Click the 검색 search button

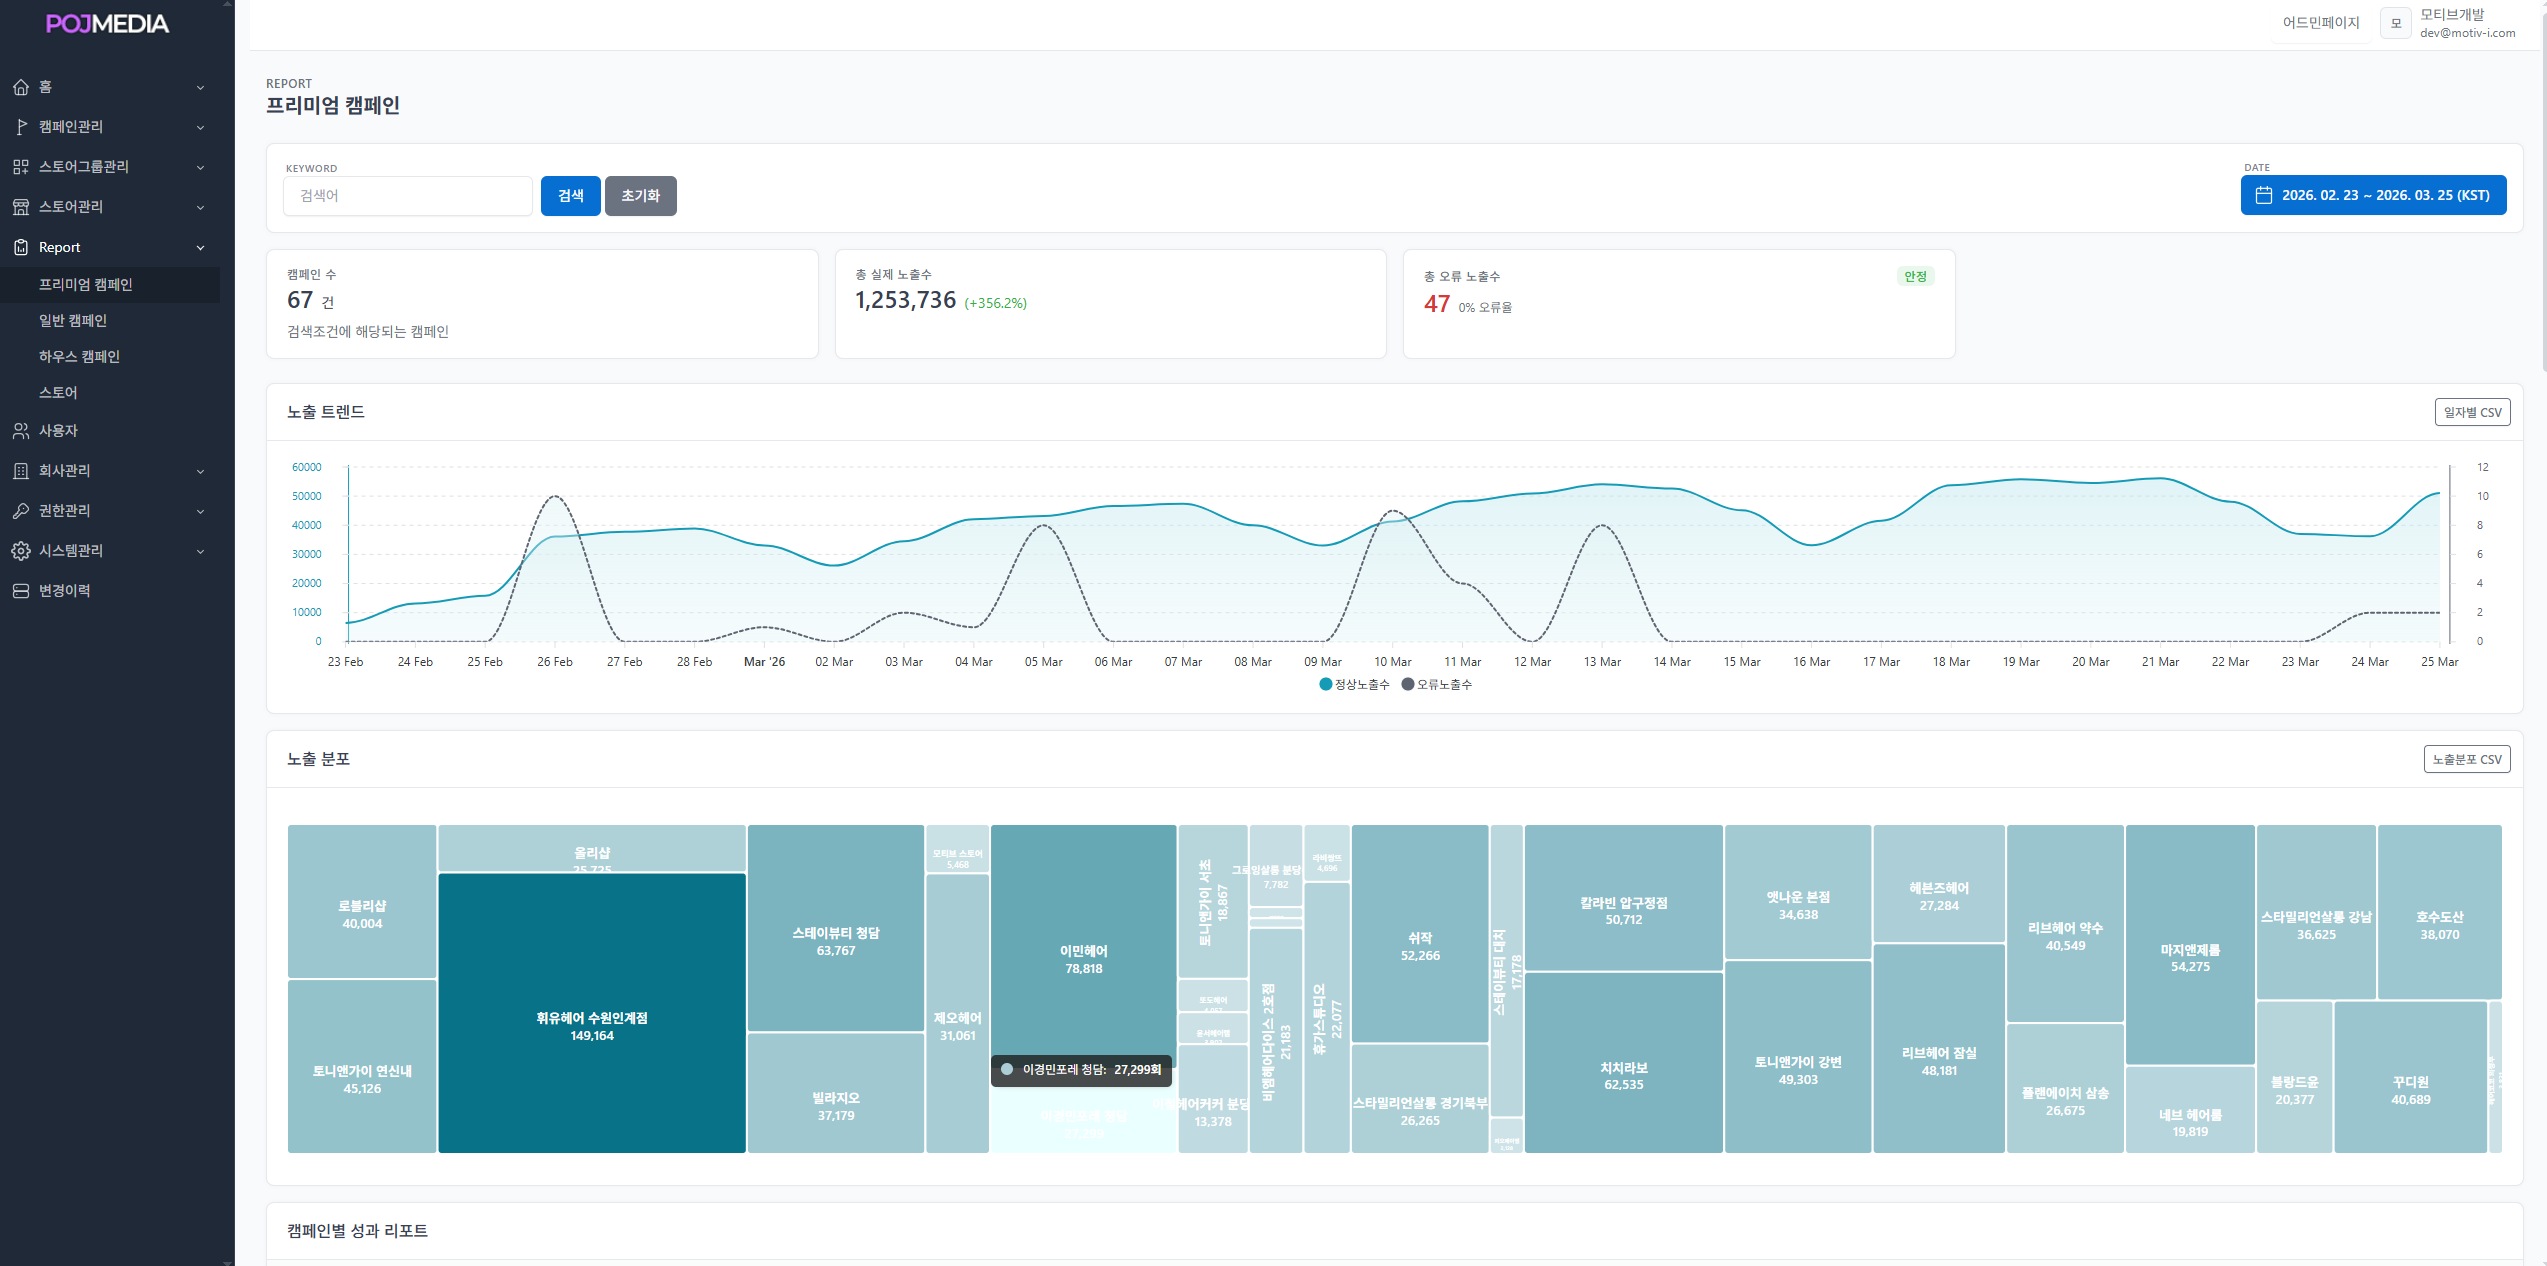tap(570, 196)
